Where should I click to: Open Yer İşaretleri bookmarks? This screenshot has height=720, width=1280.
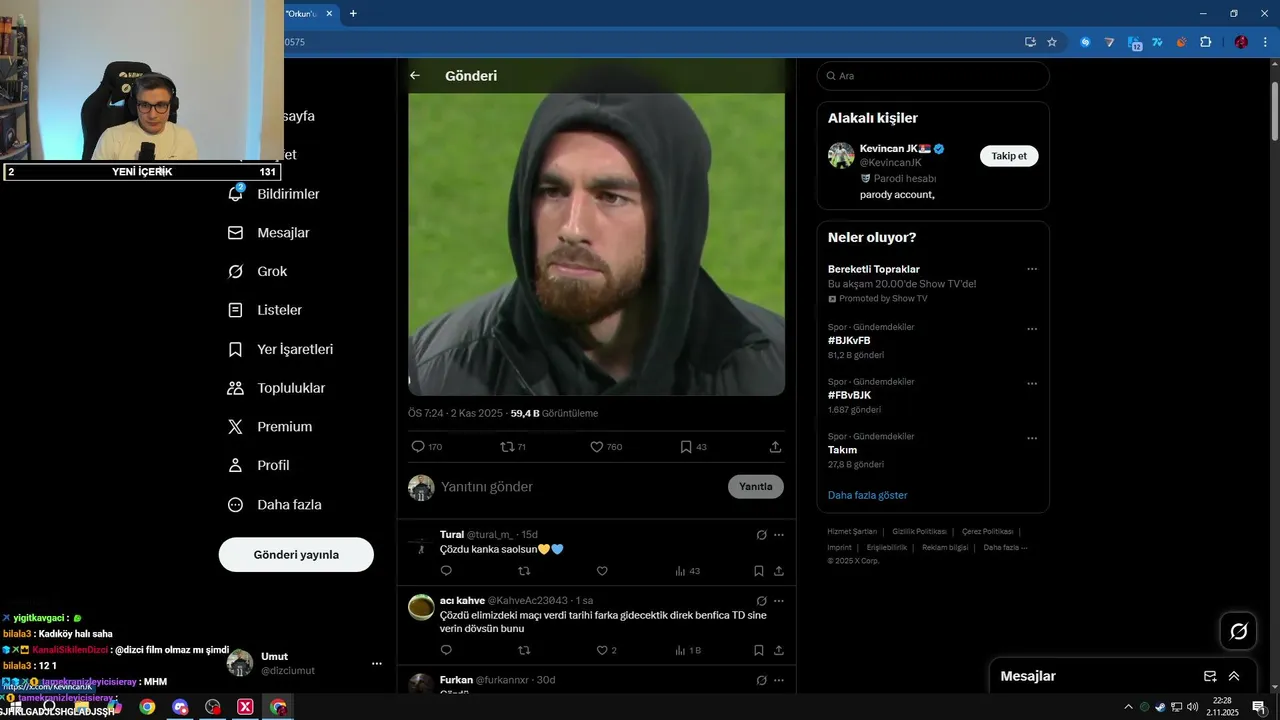click(x=281, y=350)
